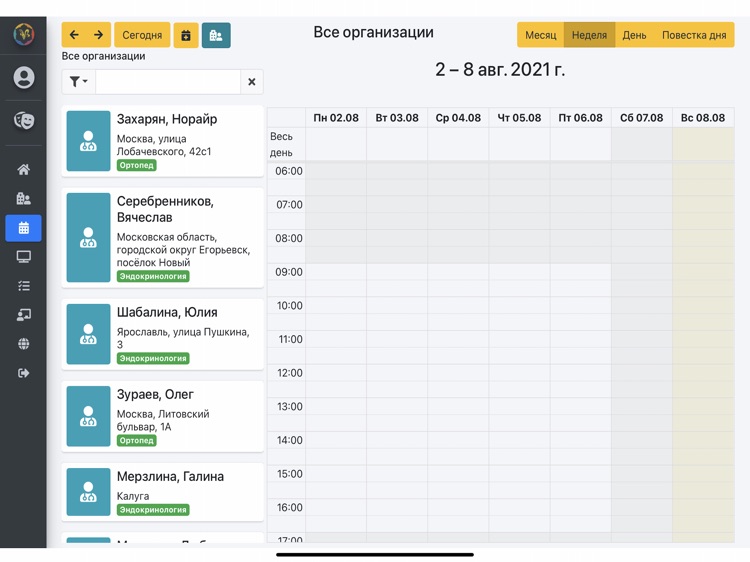
Task: Click the Ортопед tag under Зураев
Action: point(137,441)
